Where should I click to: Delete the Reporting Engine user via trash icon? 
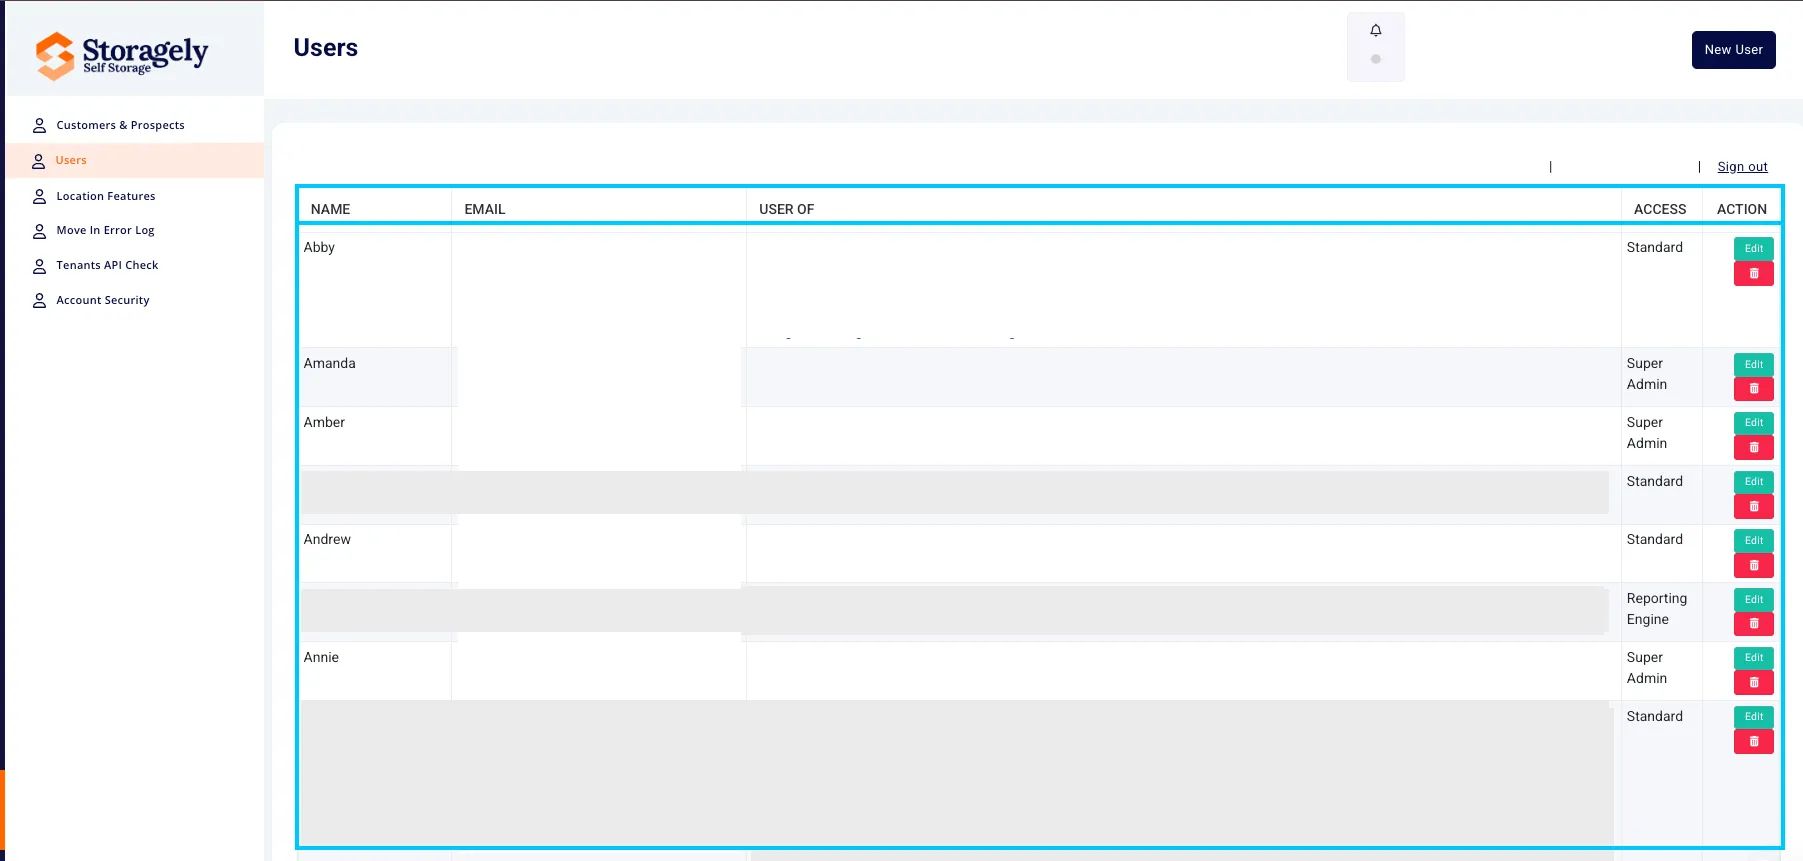coord(1754,624)
